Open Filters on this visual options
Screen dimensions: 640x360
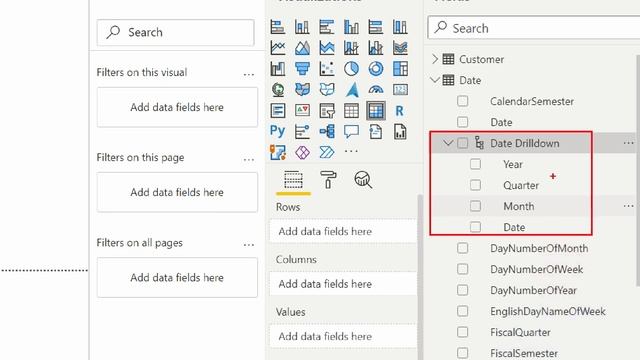pos(249,75)
